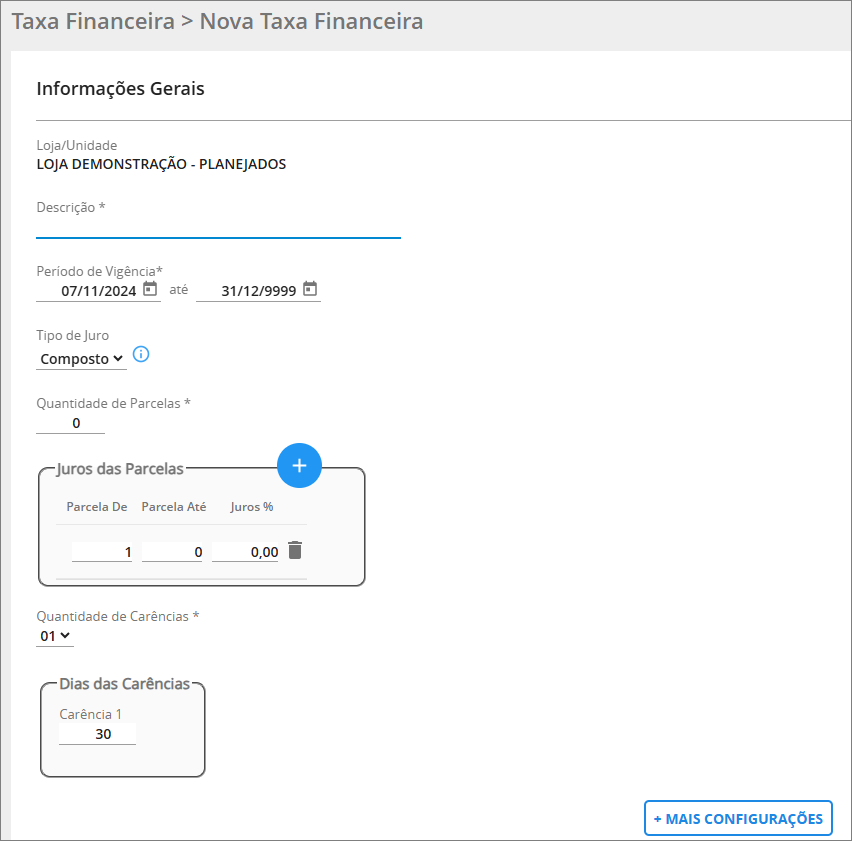Open the Quantidade de Carências dropdown

tap(55, 636)
